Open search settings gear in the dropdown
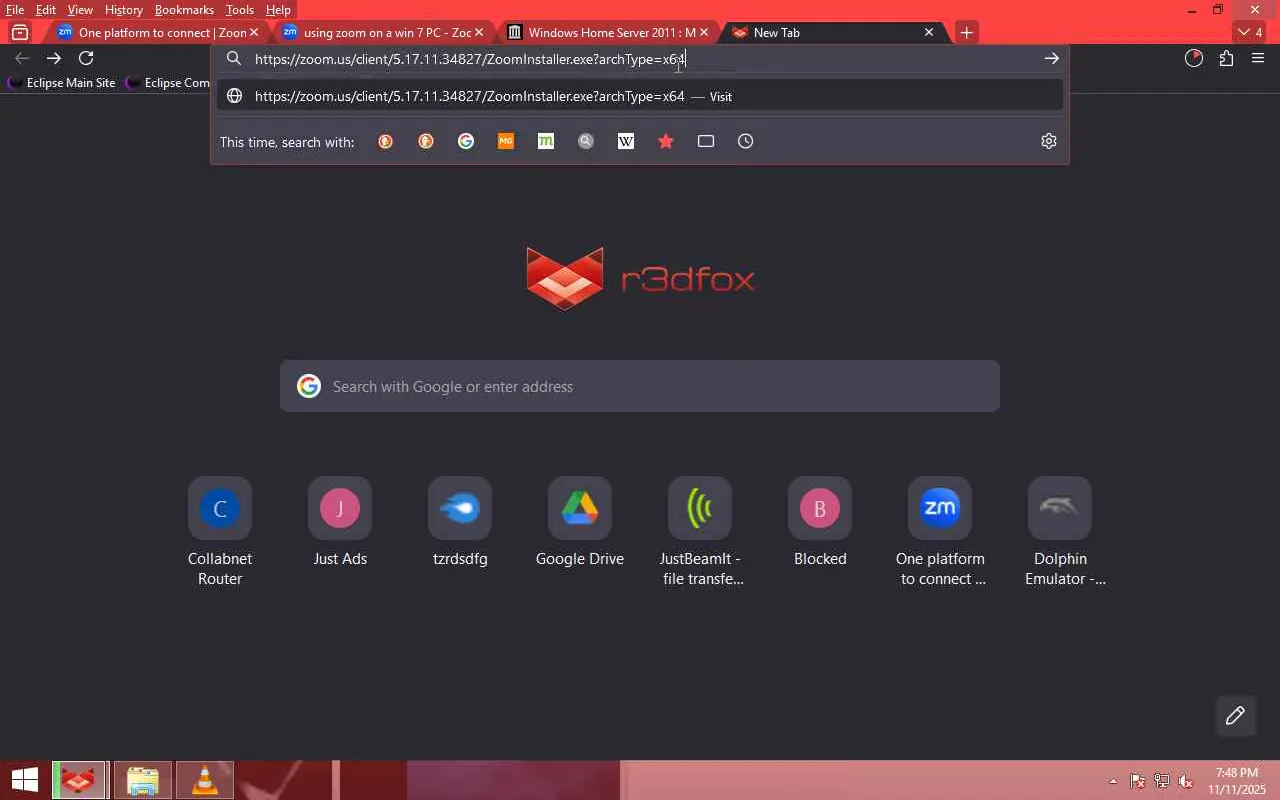1280x800 pixels. point(1049,142)
